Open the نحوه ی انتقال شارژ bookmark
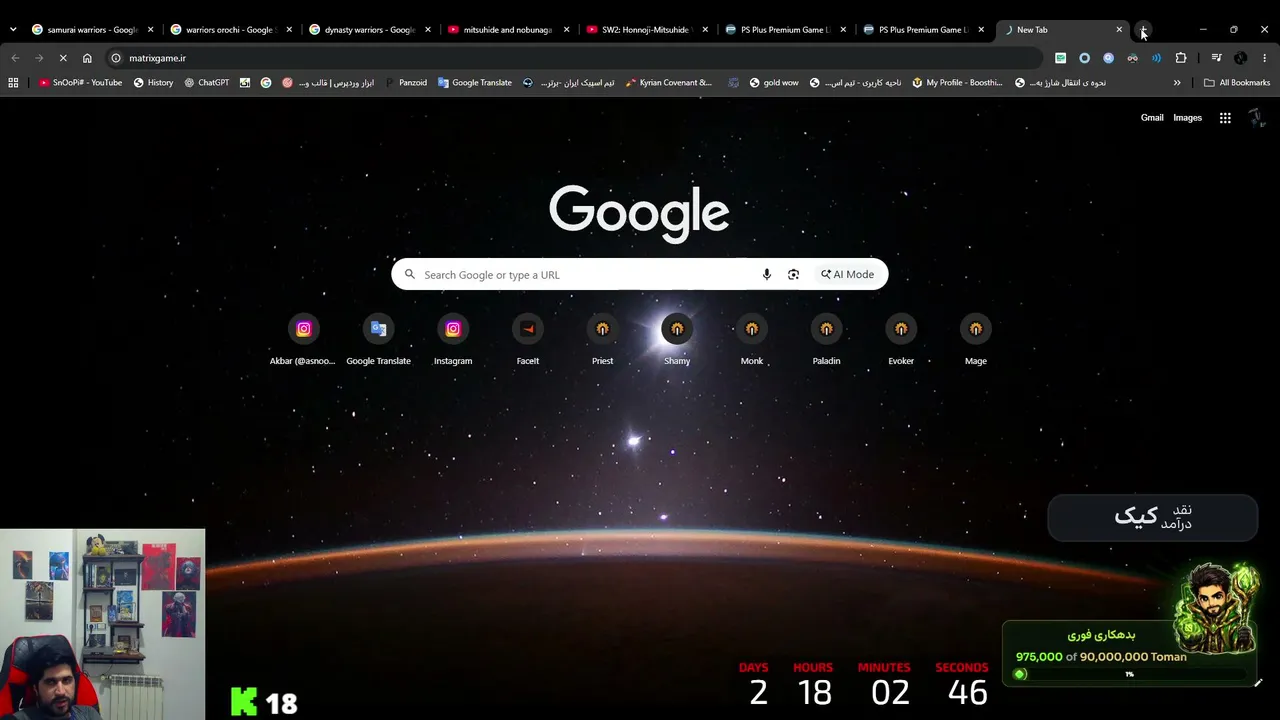 (1060, 83)
